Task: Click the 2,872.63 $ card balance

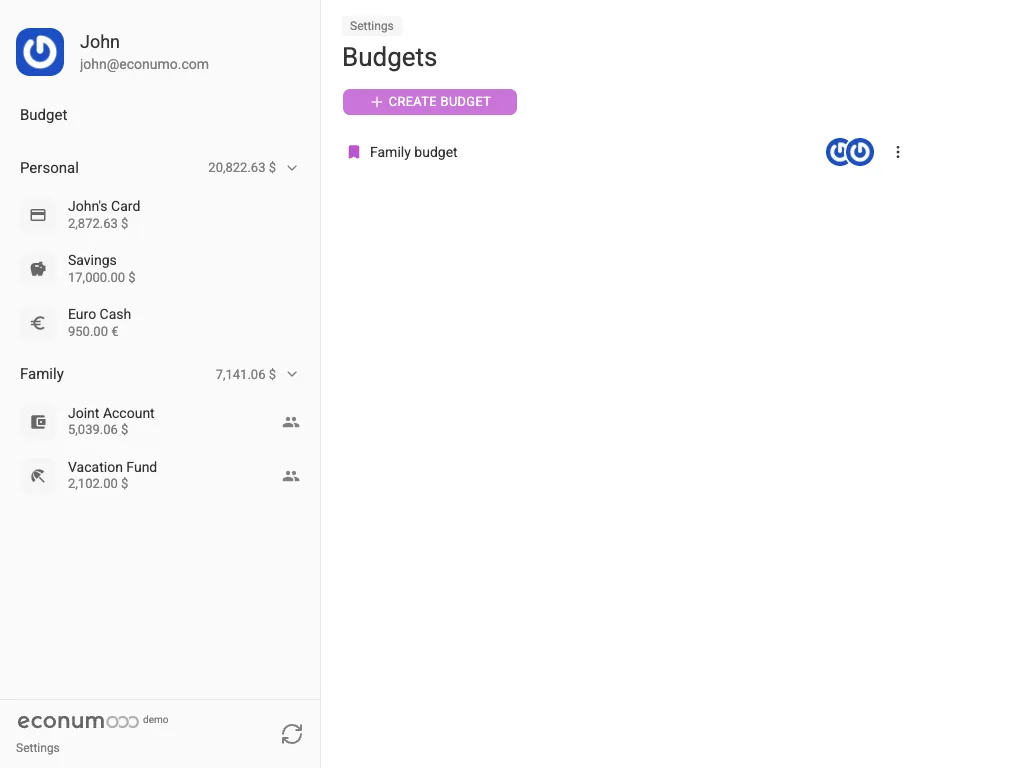Action: [98, 223]
